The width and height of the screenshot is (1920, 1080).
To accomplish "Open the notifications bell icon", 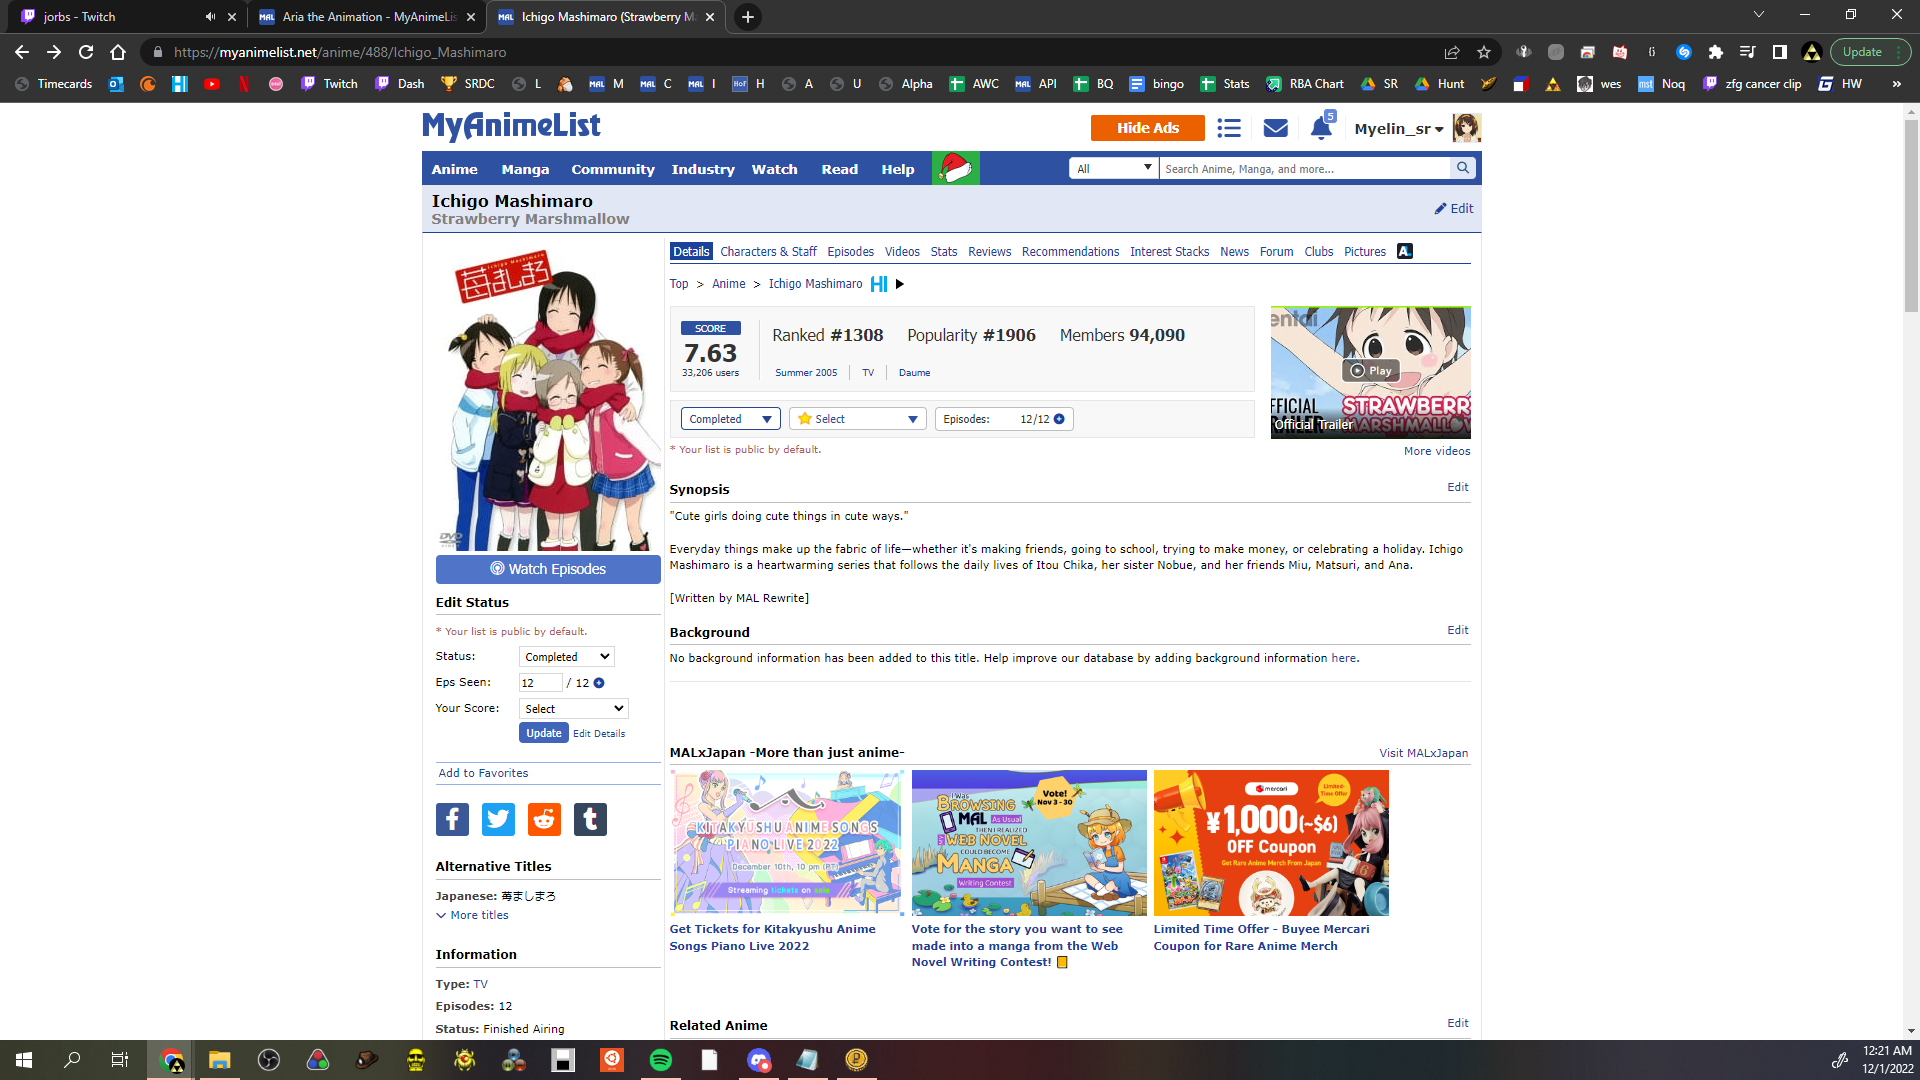I will click(1320, 129).
